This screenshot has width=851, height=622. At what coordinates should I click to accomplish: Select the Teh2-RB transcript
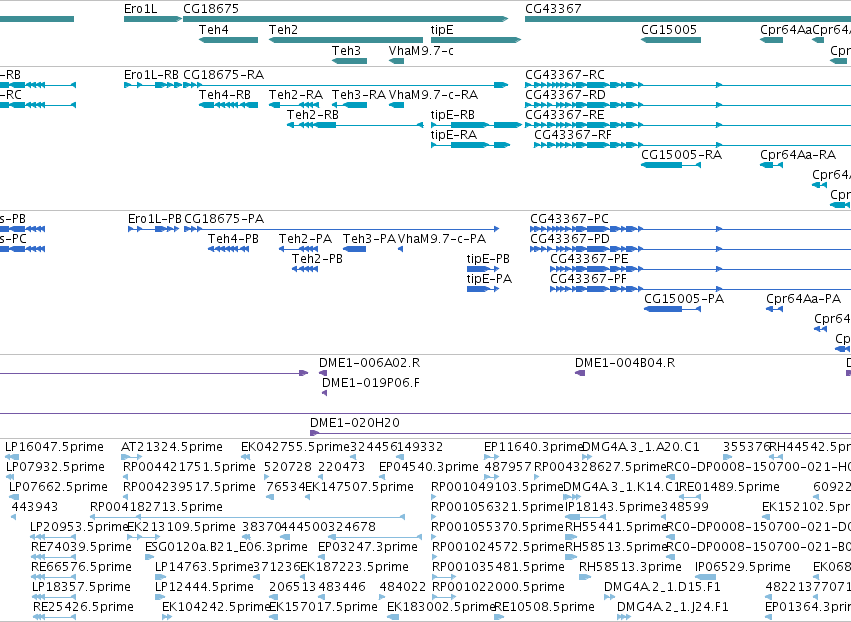tap(355, 125)
